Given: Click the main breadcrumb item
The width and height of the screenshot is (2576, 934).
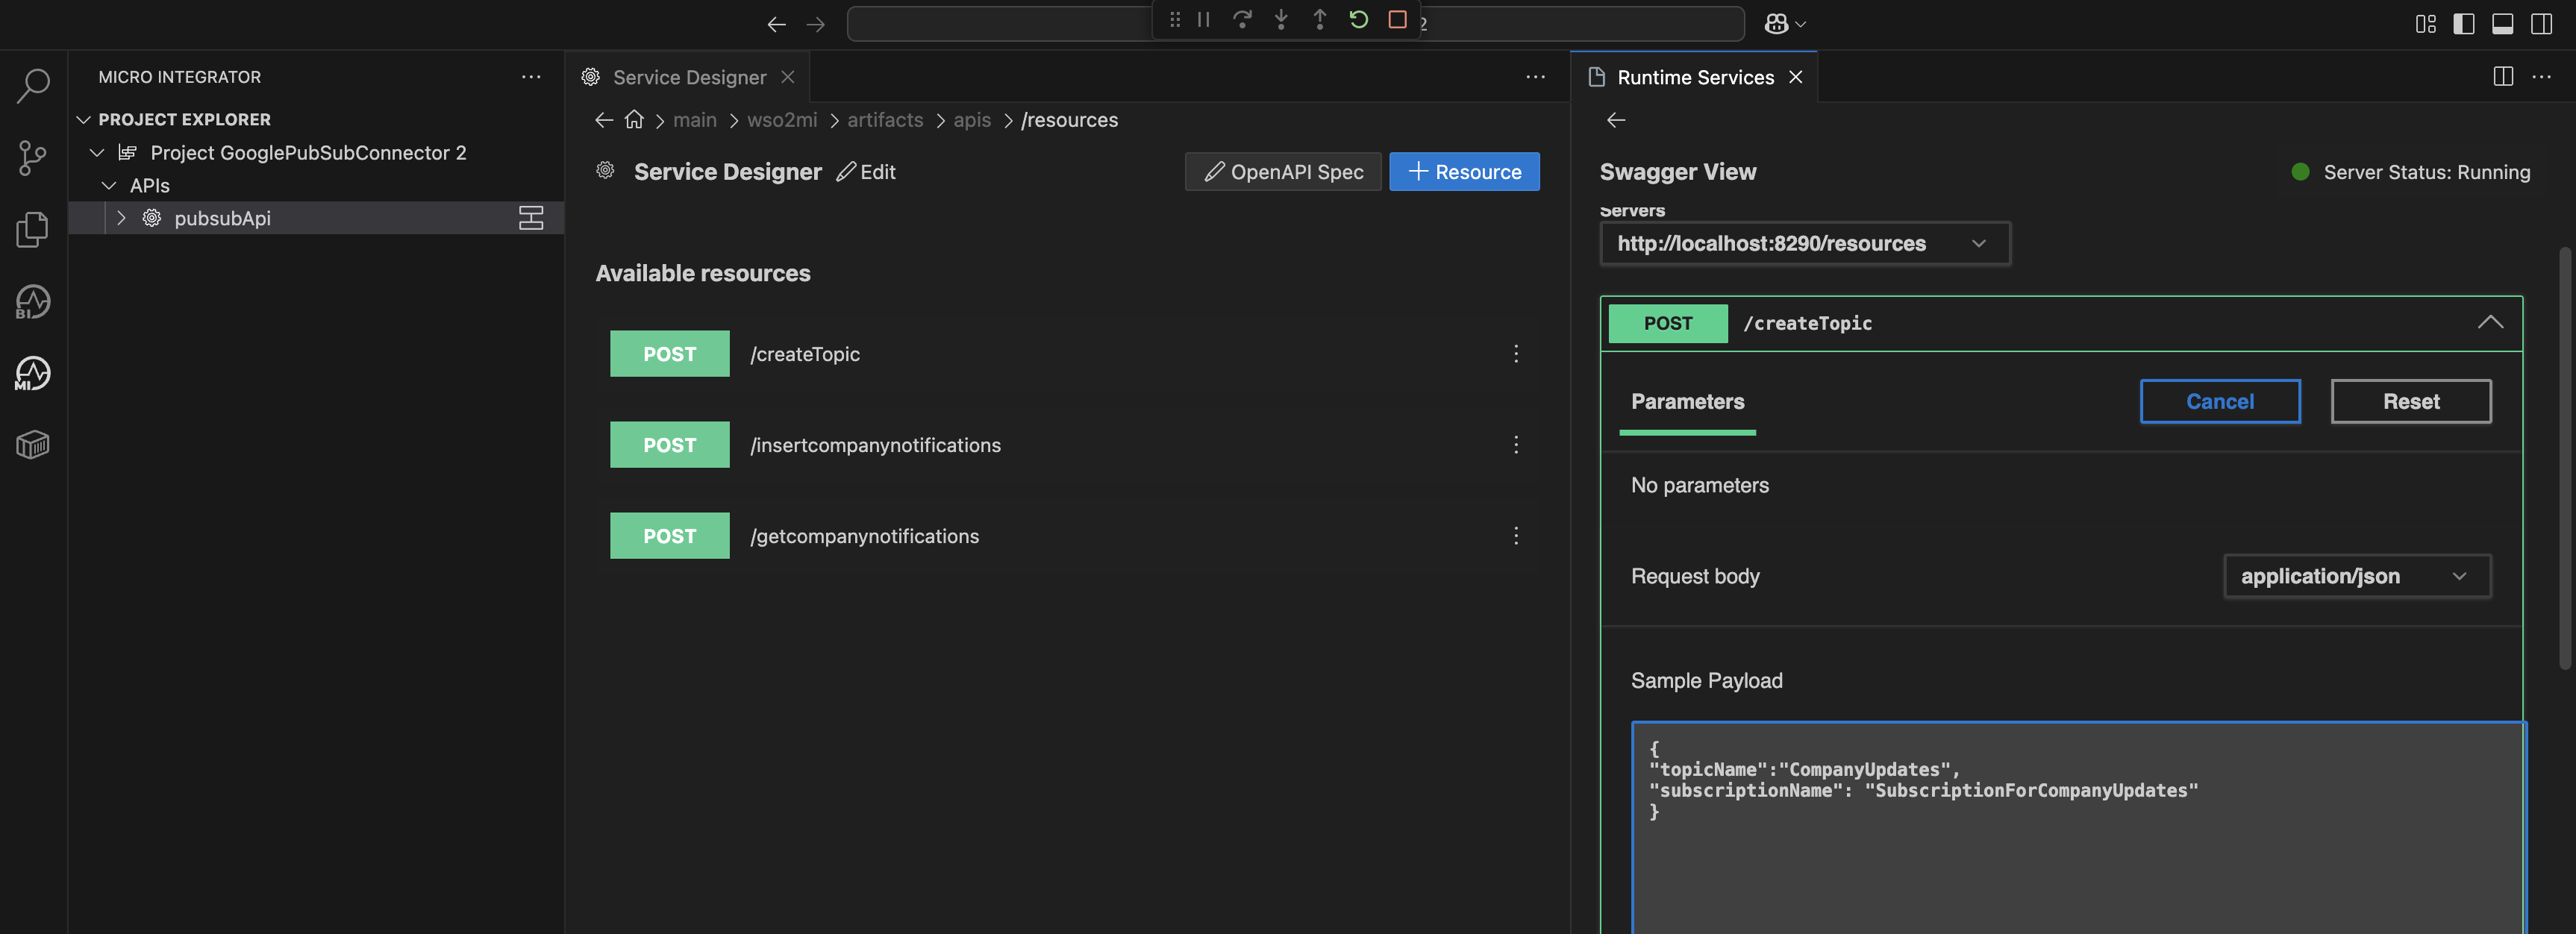Looking at the screenshot, I should pos(695,120).
